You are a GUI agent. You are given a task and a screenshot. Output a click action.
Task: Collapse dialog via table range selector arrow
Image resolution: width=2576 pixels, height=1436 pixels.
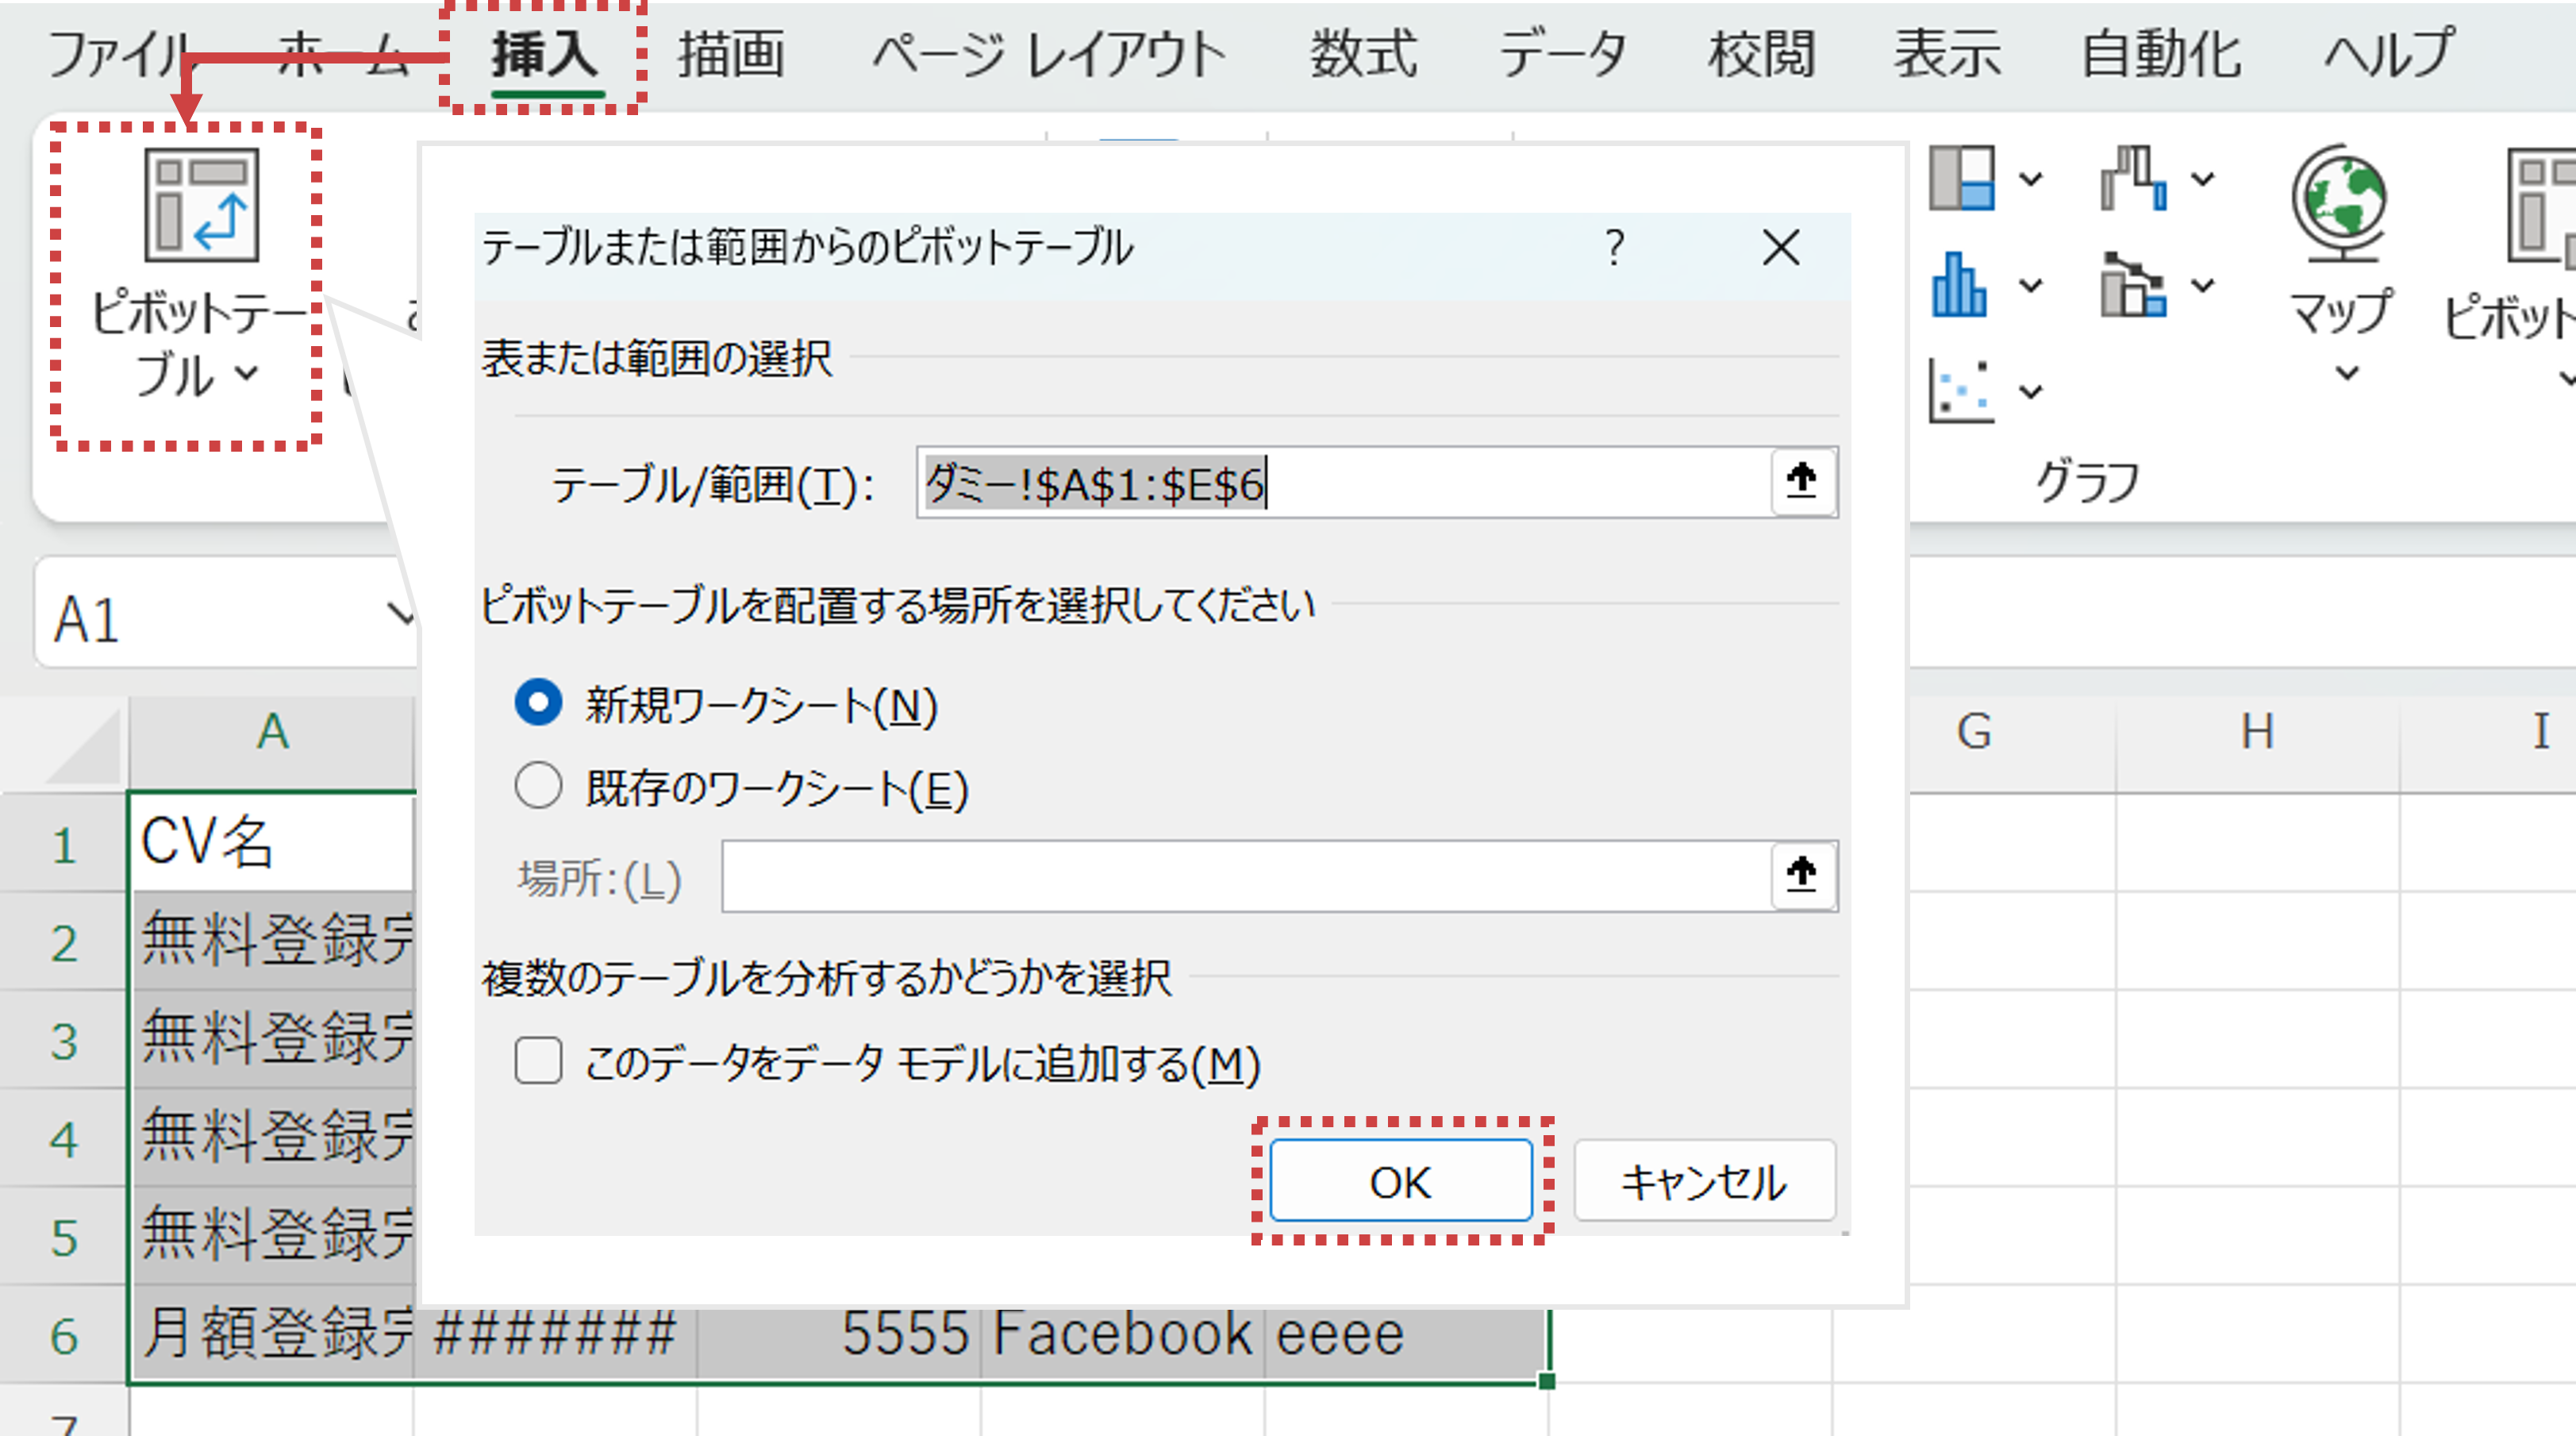point(1802,481)
